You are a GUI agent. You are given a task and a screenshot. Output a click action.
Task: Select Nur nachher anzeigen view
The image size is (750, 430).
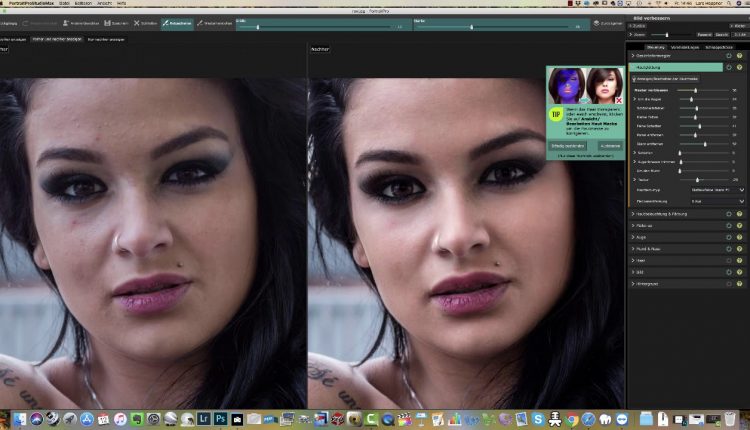coord(106,40)
